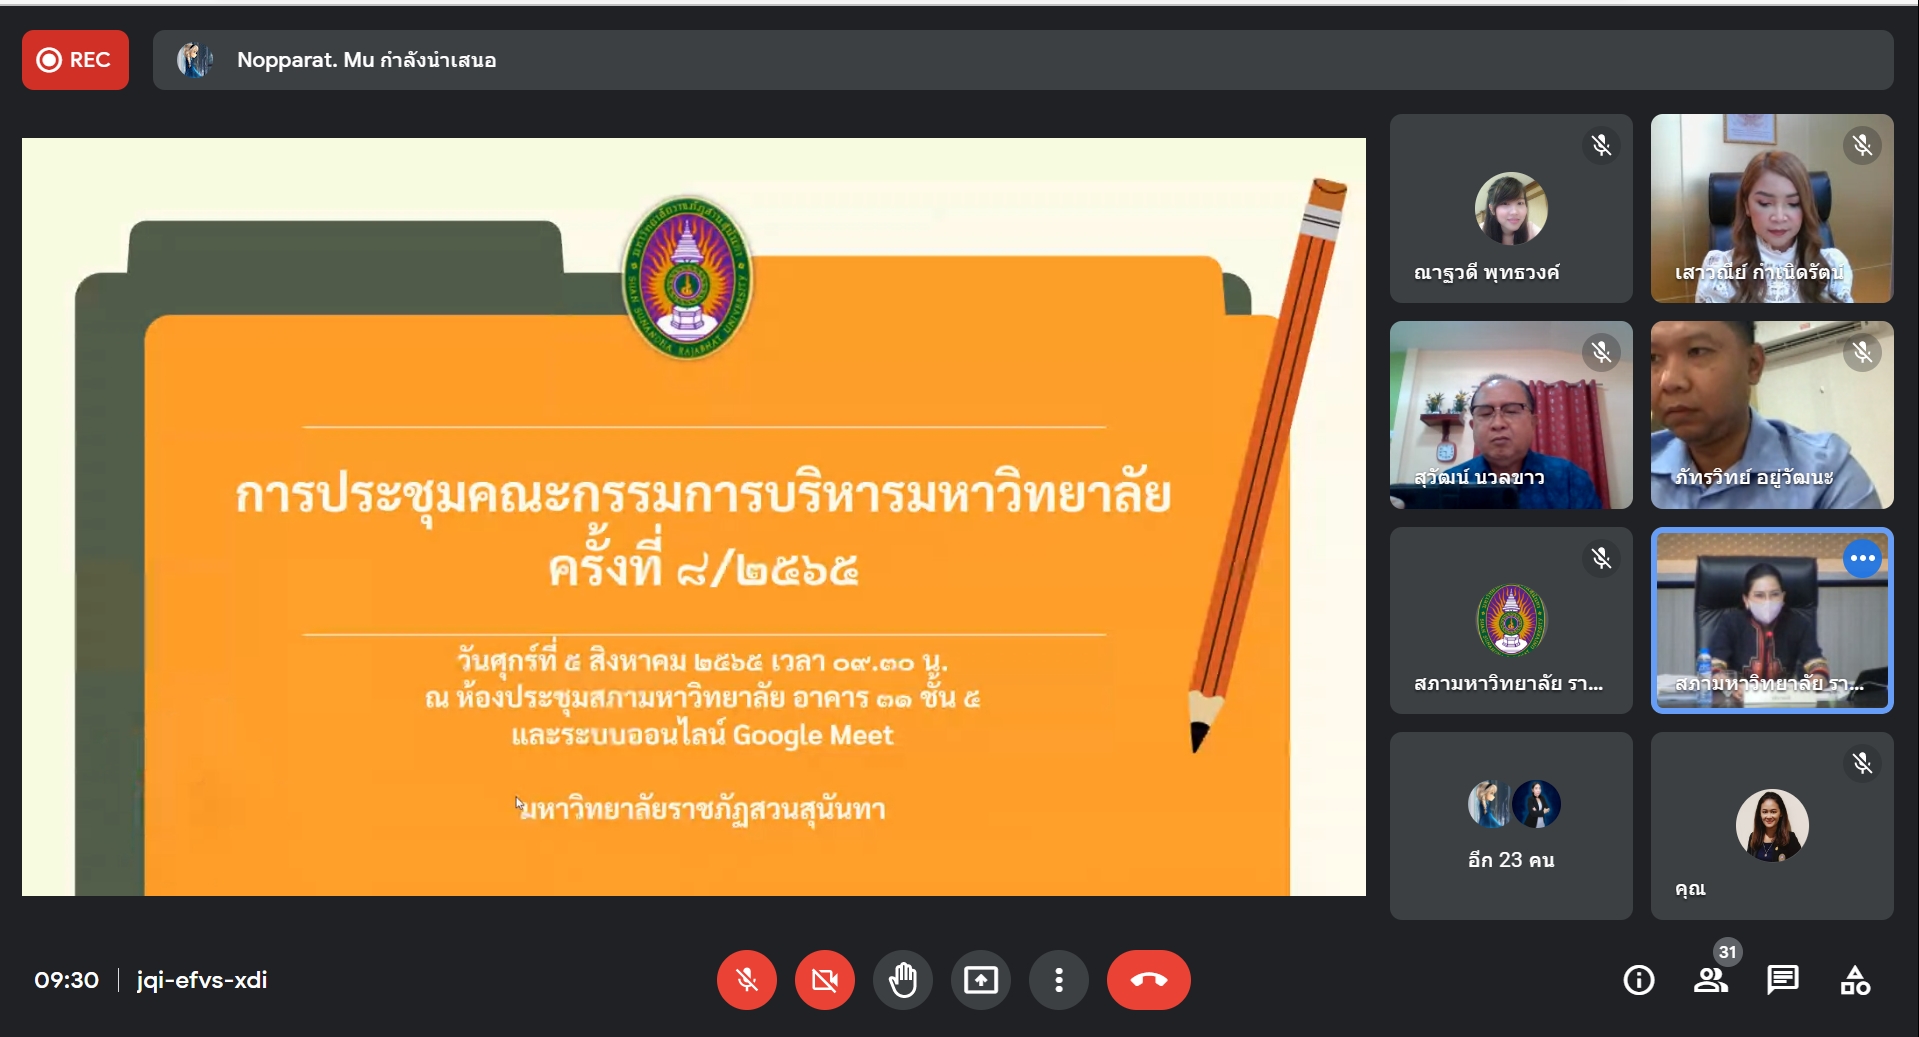This screenshot has height=1037, width=1919.
Task: Leave the call with the red hang-up button
Action: tap(1148, 980)
